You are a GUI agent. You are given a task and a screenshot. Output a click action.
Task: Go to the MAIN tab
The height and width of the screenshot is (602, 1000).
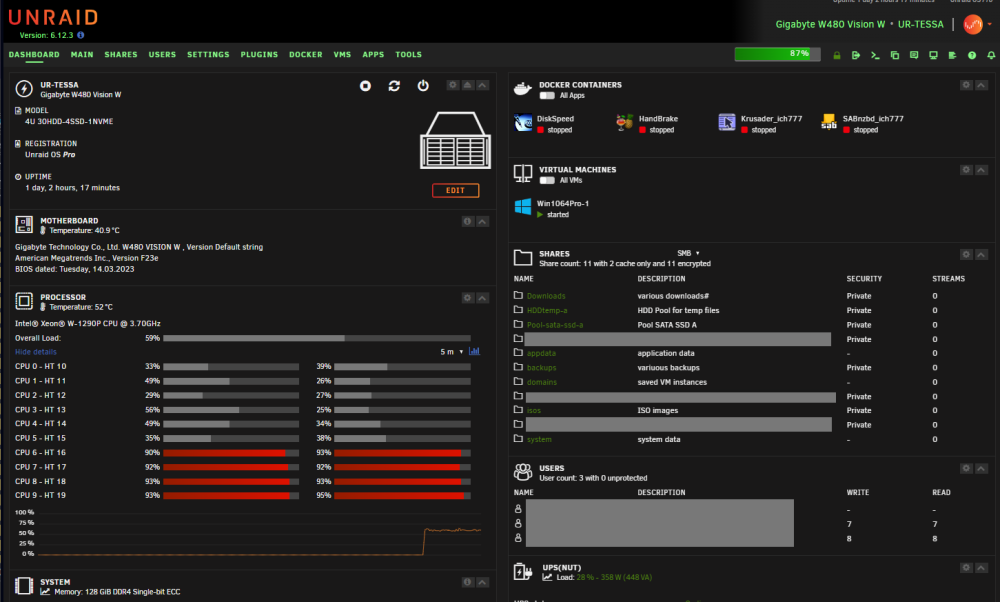pyautogui.click(x=82, y=55)
